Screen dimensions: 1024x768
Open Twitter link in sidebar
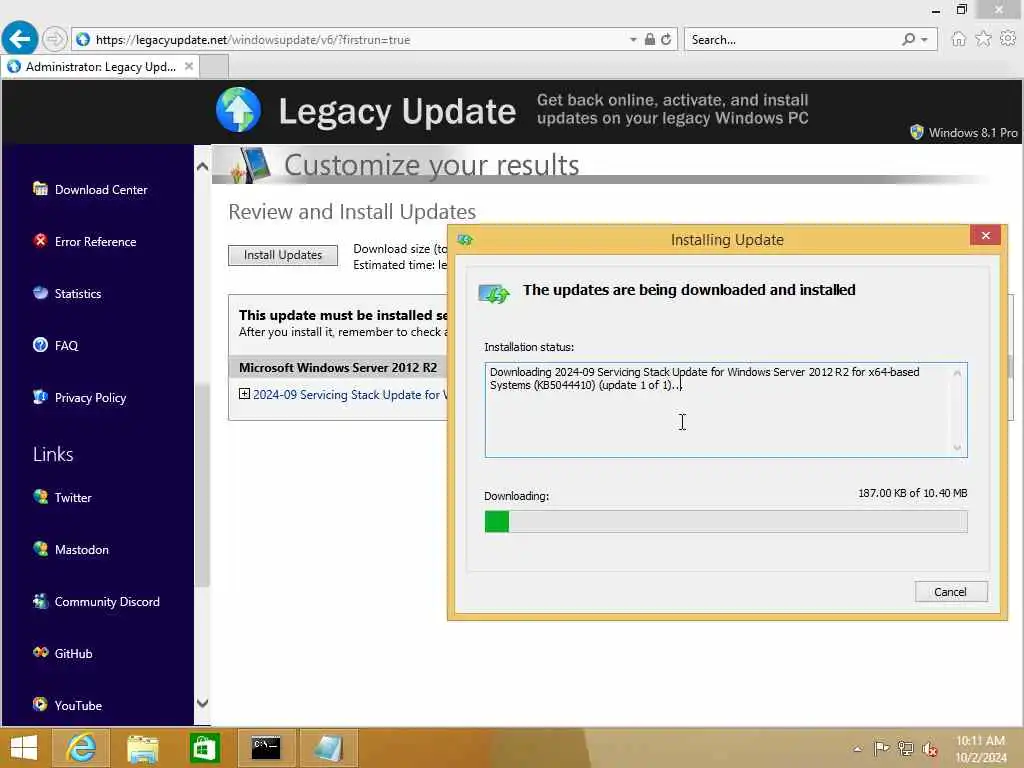click(72, 498)
